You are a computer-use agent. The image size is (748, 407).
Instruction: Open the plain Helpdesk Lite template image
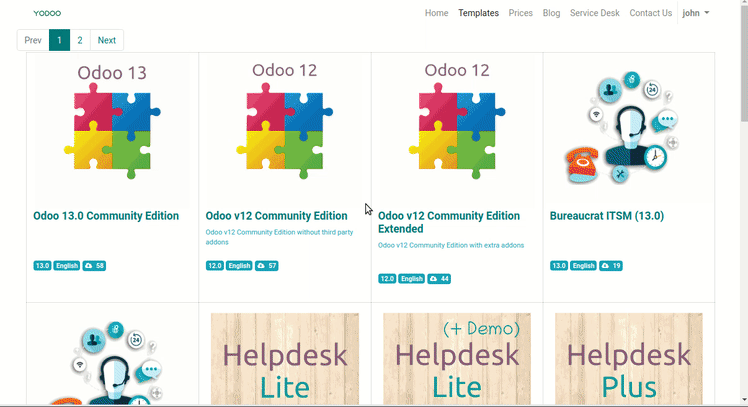[285, 358]
